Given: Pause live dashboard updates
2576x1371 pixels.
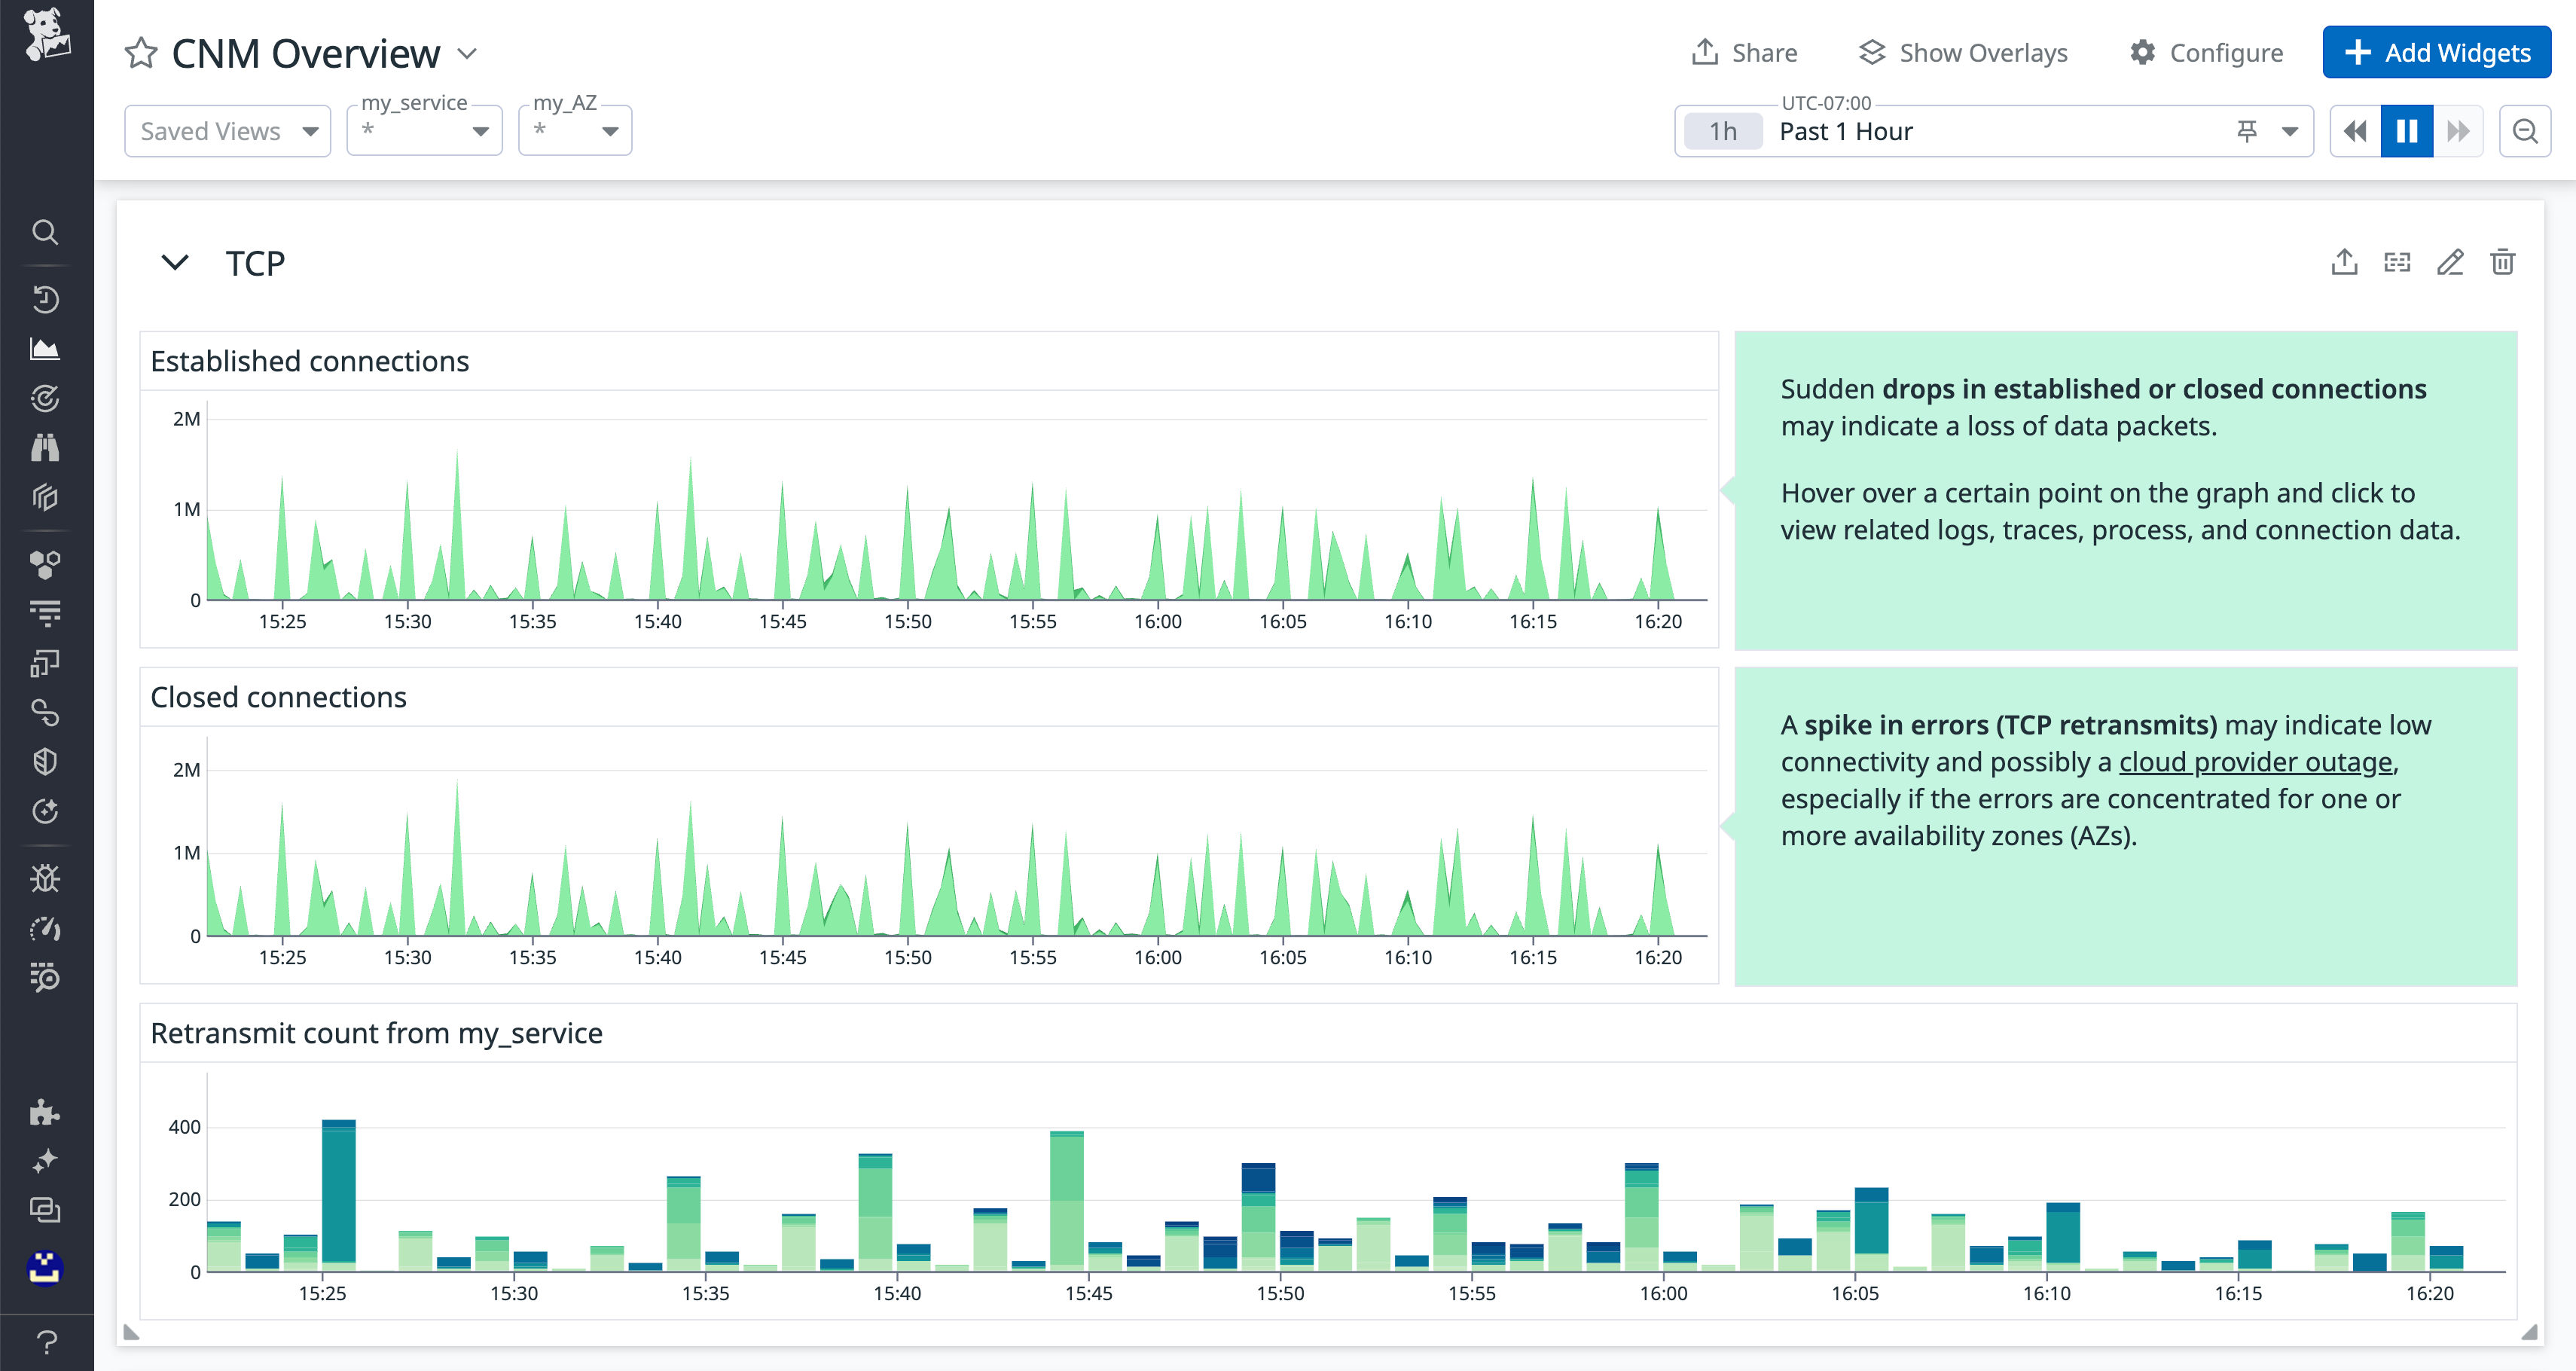Looking at the screenshot, I should point(2406,131).
